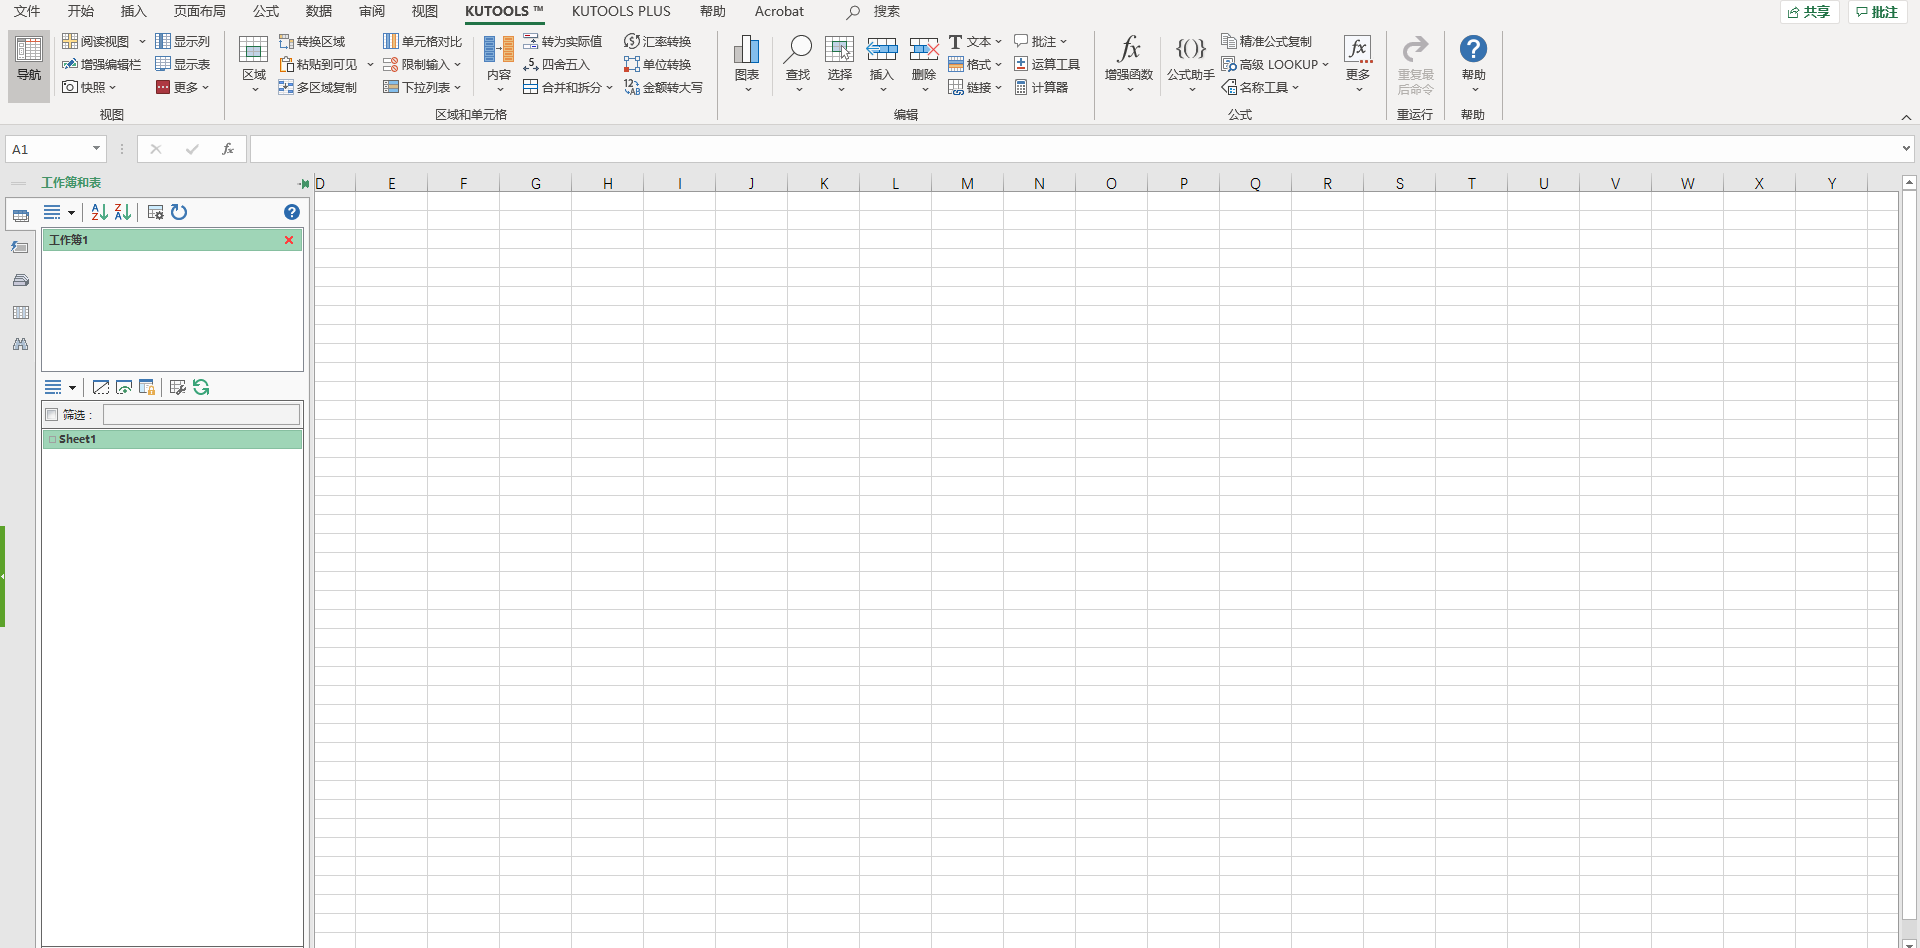Click the 转为实际值 to actual tool
Screen dimensions: 1920x948
[x=562, y=41]
